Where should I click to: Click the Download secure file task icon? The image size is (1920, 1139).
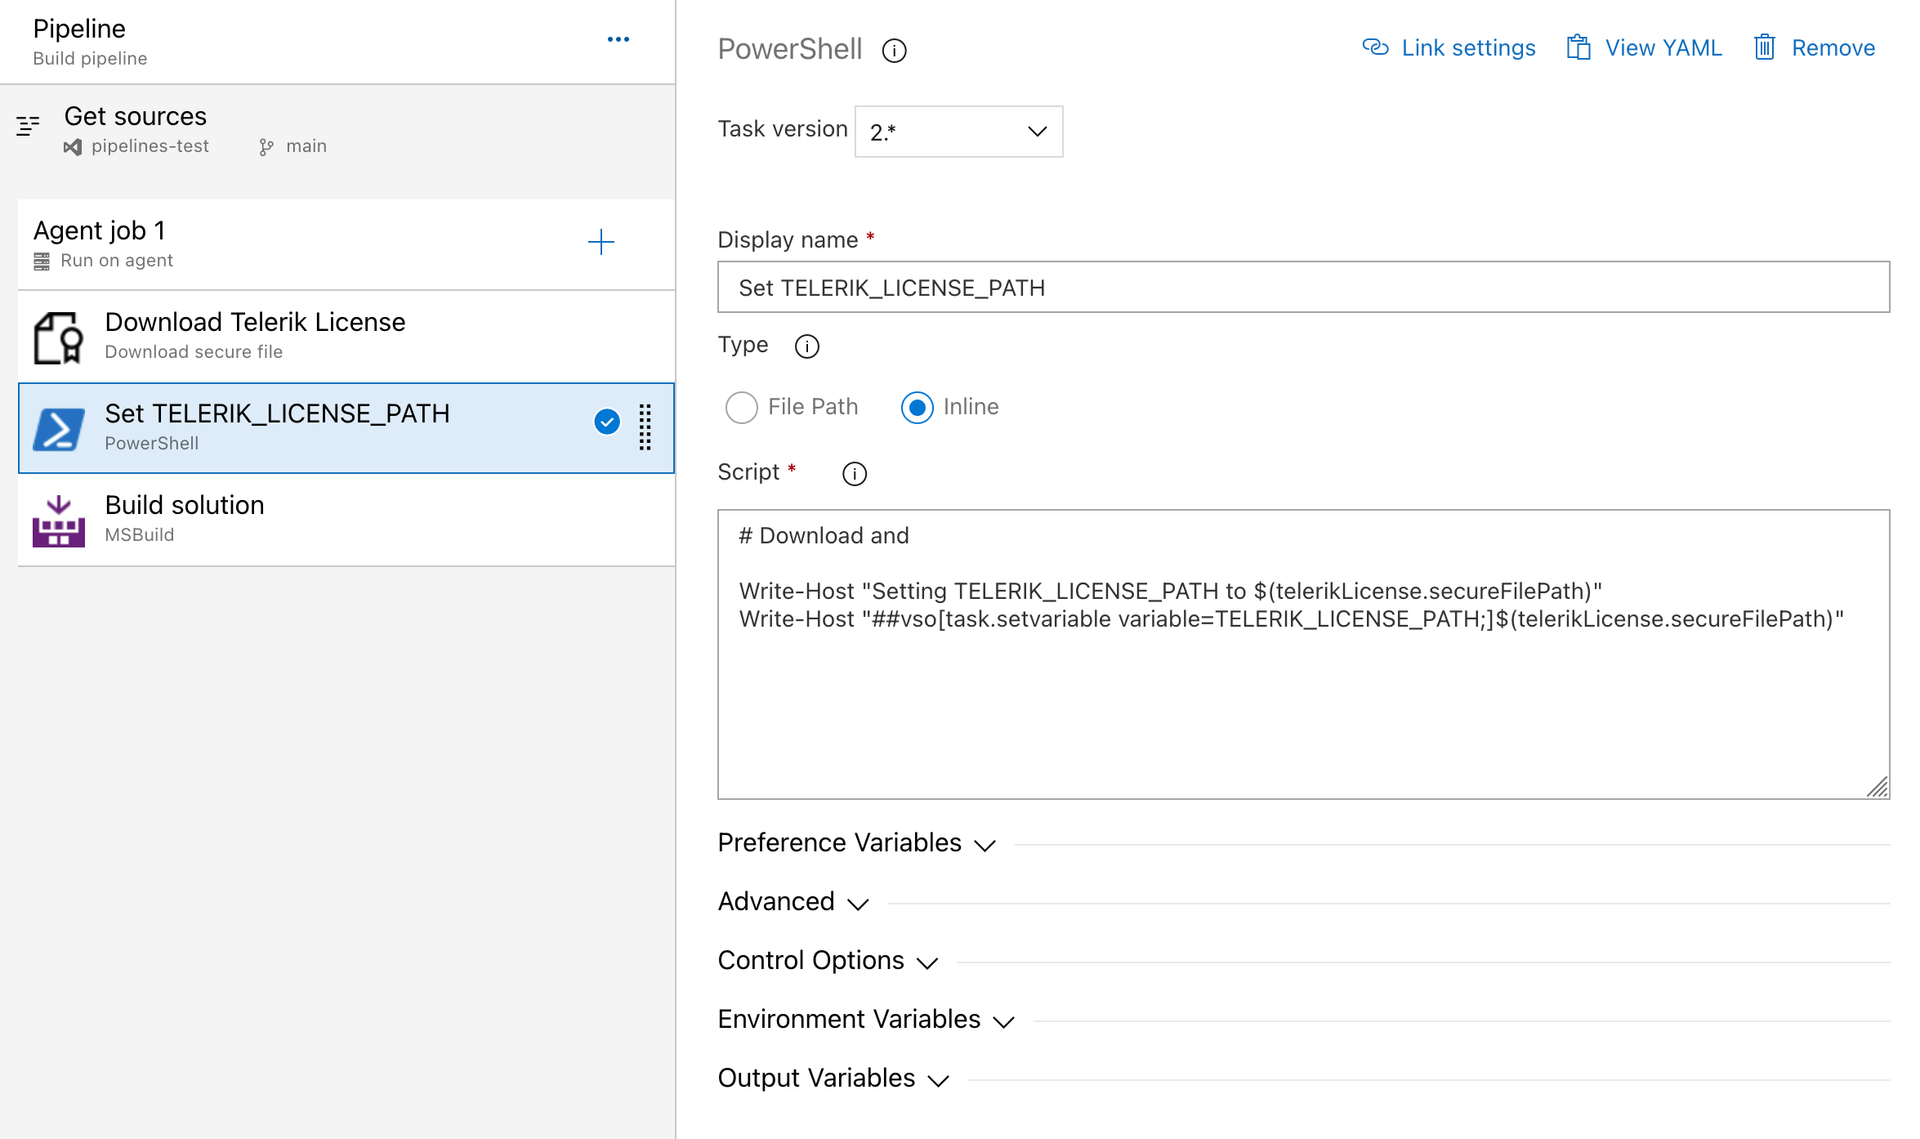click(58, 336)
